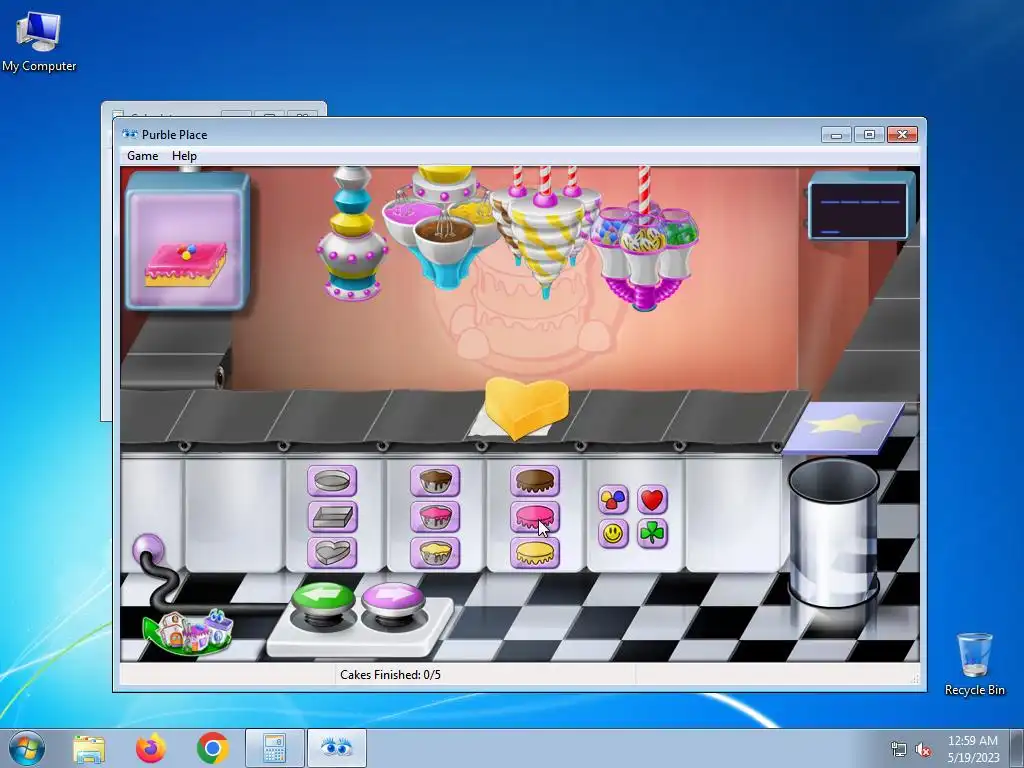Choose the vanilla yellow batter button
Screen dimensions: 1024x768
[x=435, y=552]
